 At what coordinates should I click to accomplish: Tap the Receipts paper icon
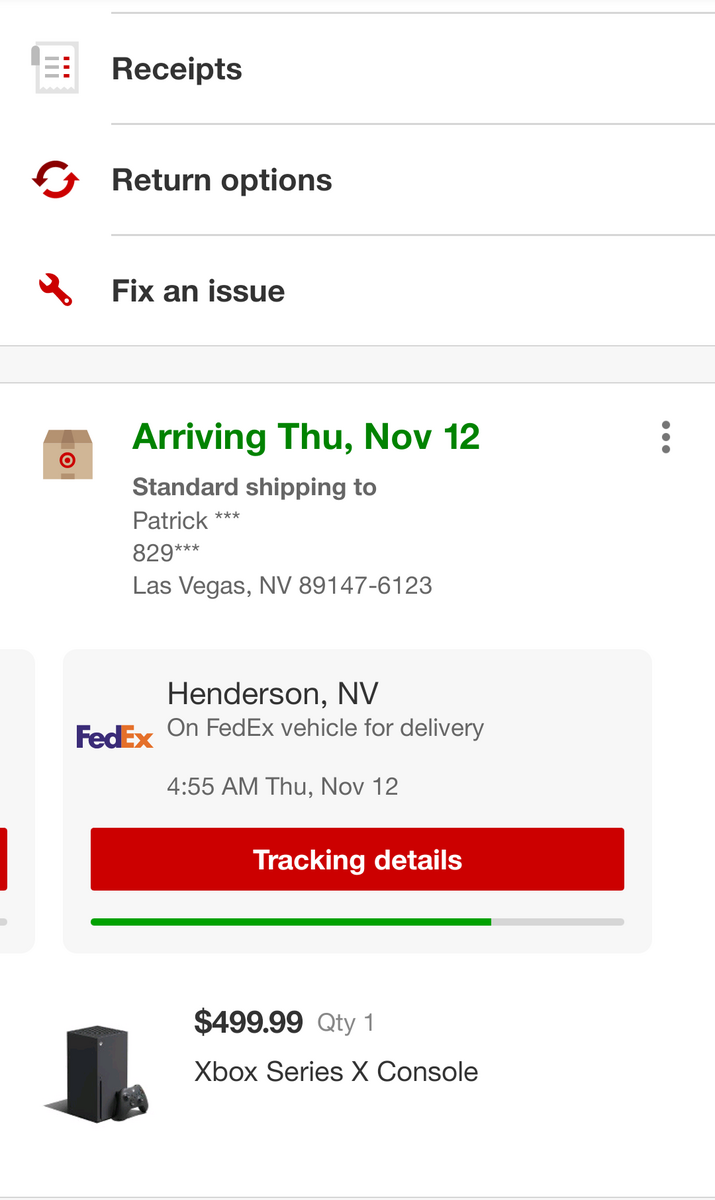pyautogui.click(x=54, y=69)
